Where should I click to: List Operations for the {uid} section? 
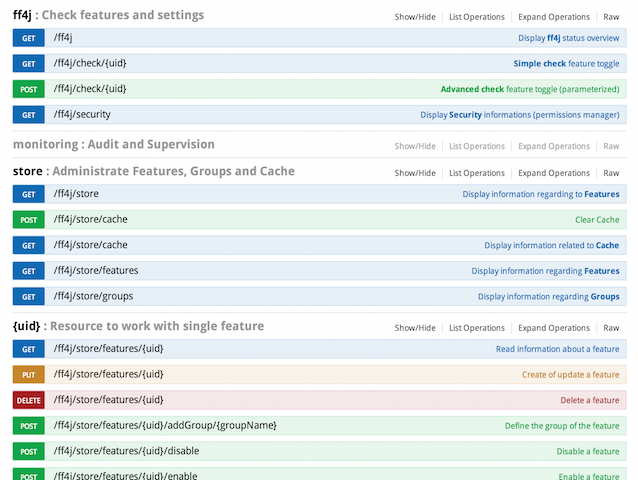(x=476, y=328)
